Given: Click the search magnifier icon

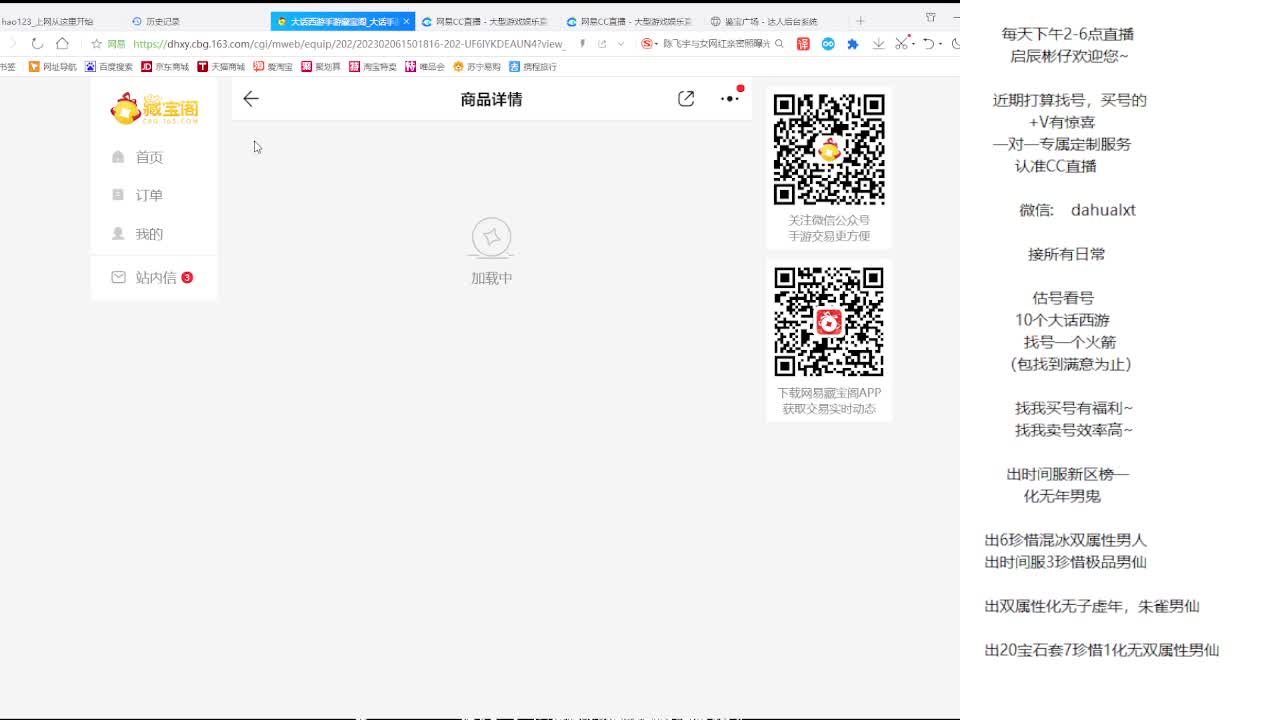Looking at the screenshot, I should click(779, 44).
